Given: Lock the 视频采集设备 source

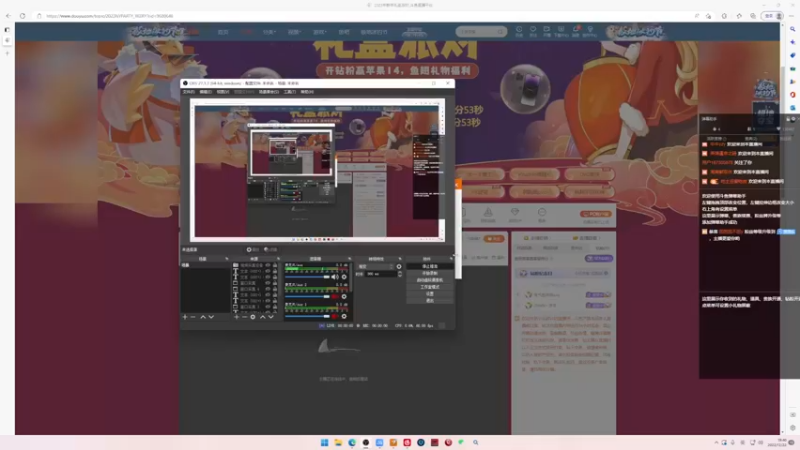Looking at the screenshot, I should (x=276, y=265).
